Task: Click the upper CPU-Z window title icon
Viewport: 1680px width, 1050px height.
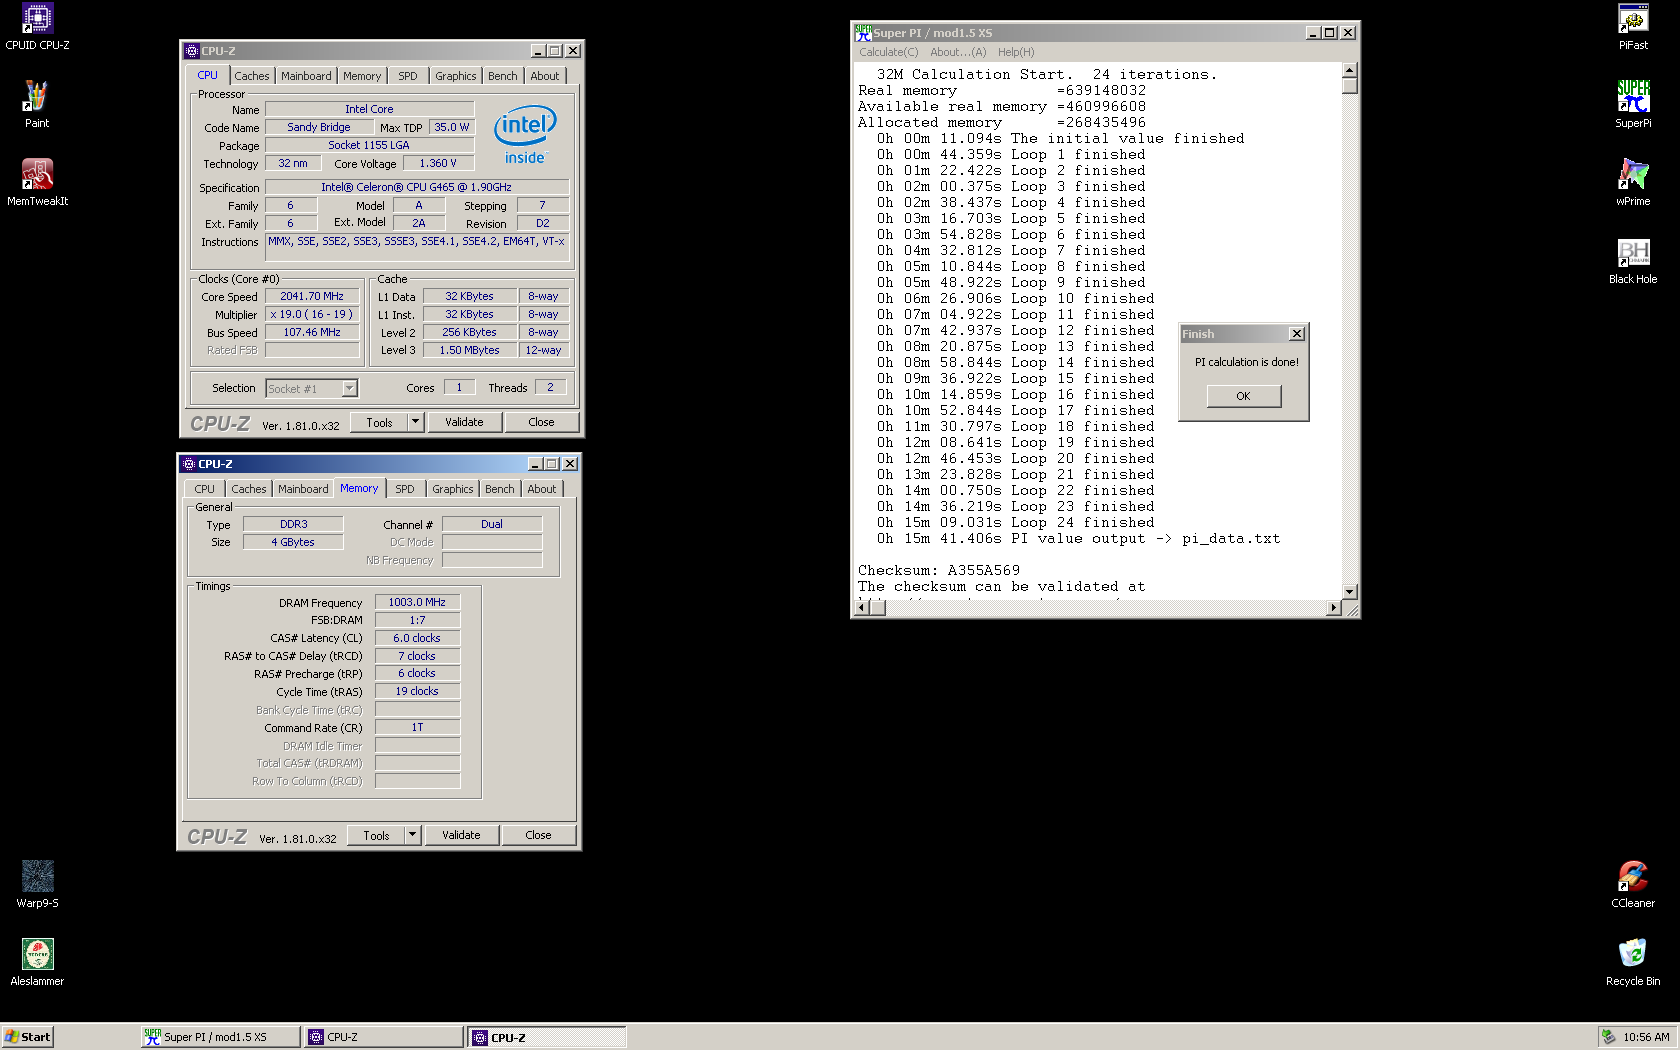Action: tap(192, 51)
